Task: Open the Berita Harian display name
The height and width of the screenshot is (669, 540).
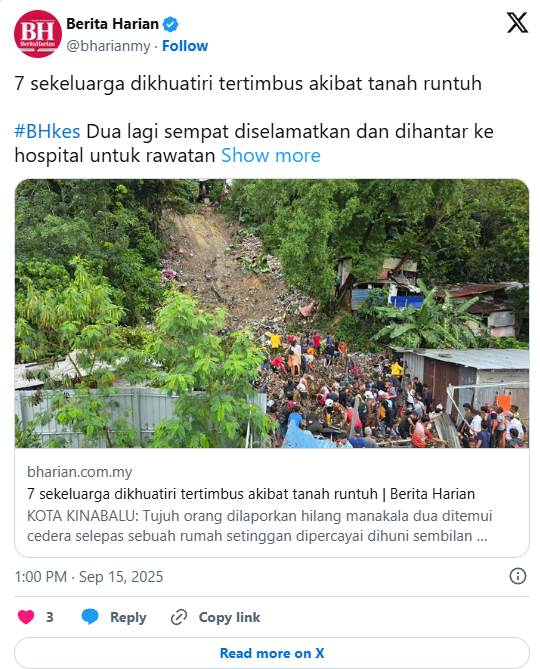Action: [x=113, y=24]
